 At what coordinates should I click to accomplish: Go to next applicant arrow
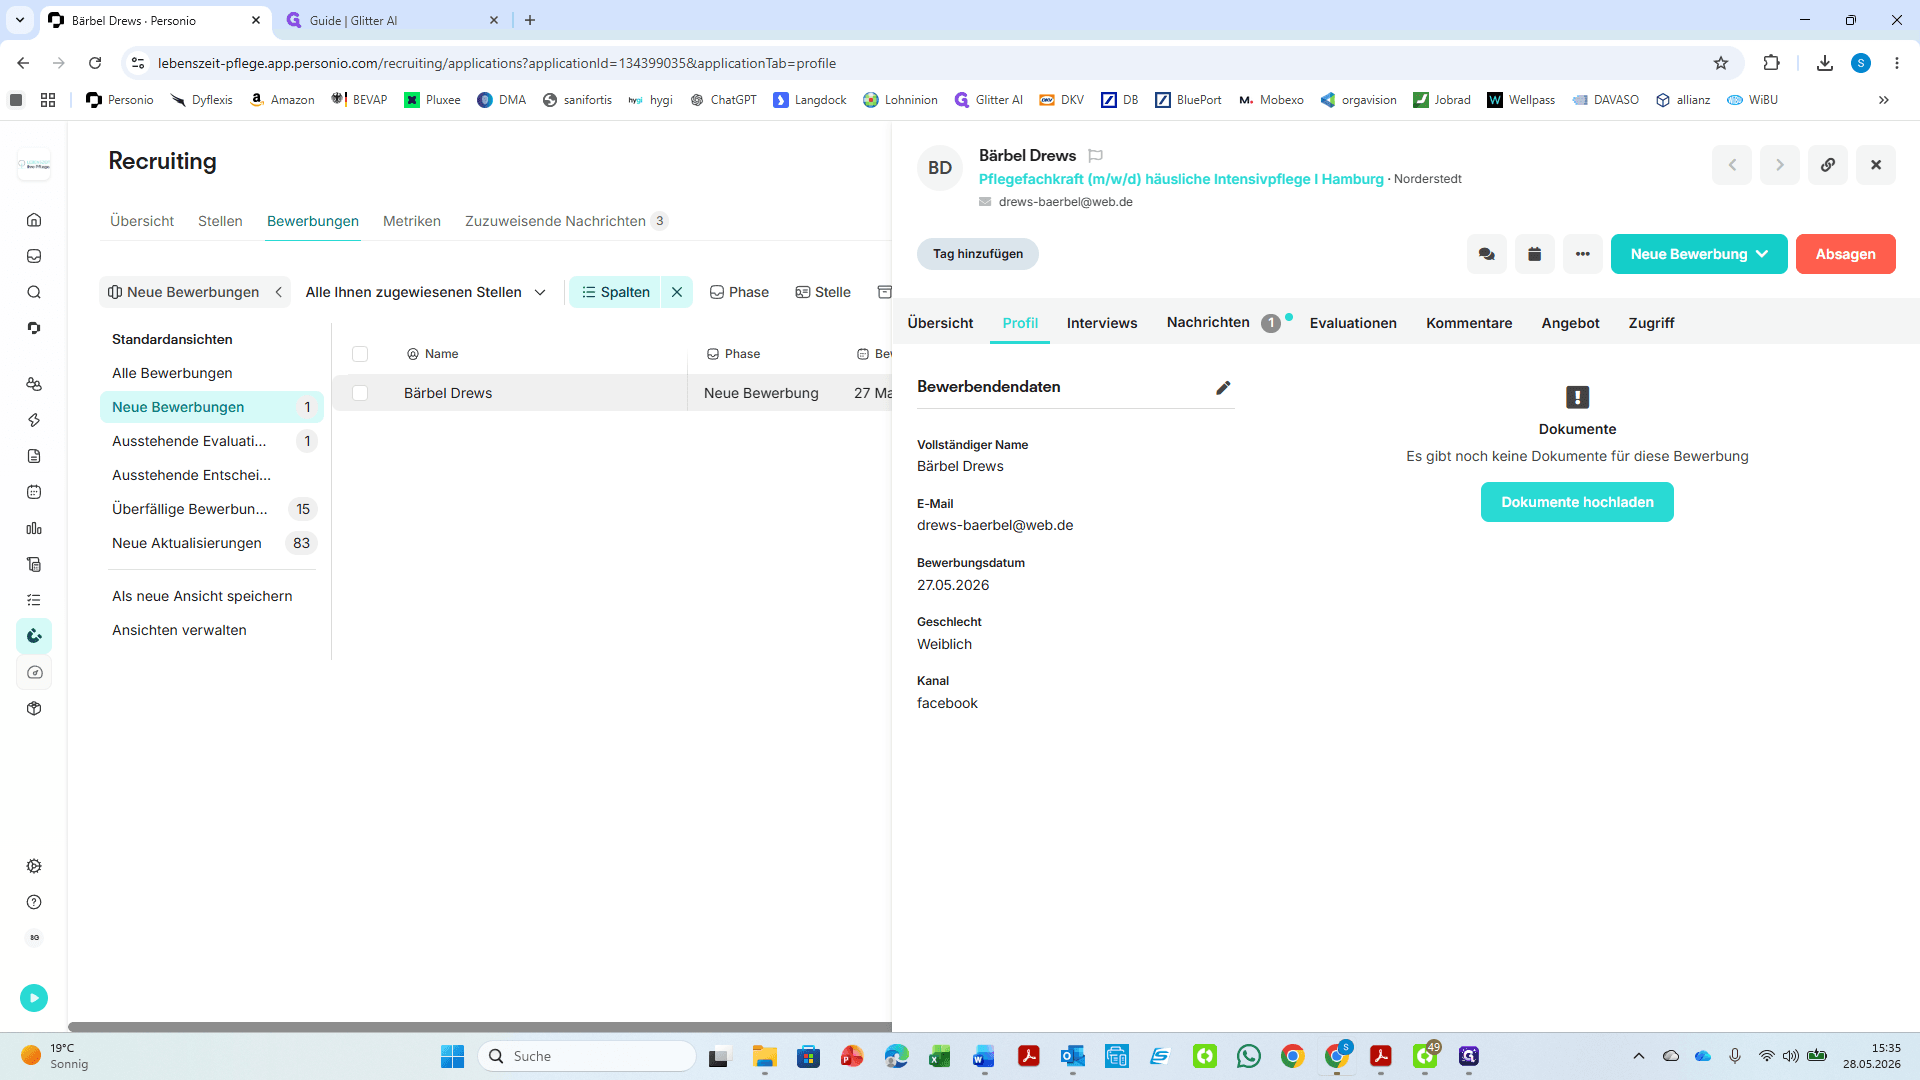(1780, 165)
